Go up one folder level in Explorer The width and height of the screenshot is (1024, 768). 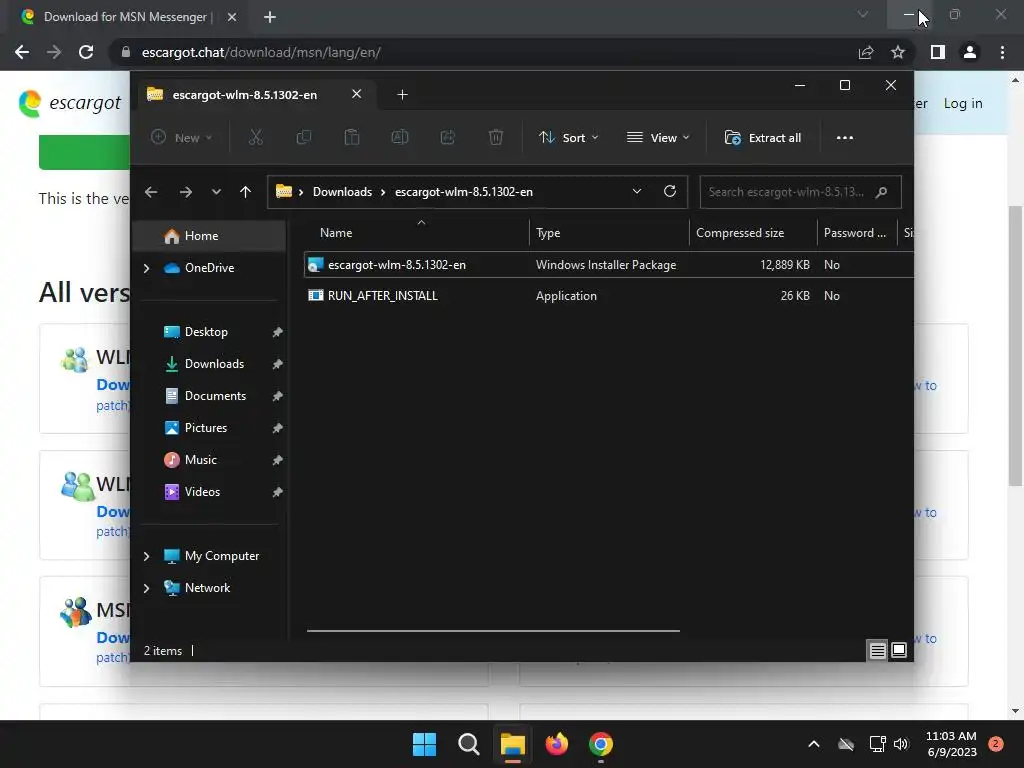tap(246, 192)
